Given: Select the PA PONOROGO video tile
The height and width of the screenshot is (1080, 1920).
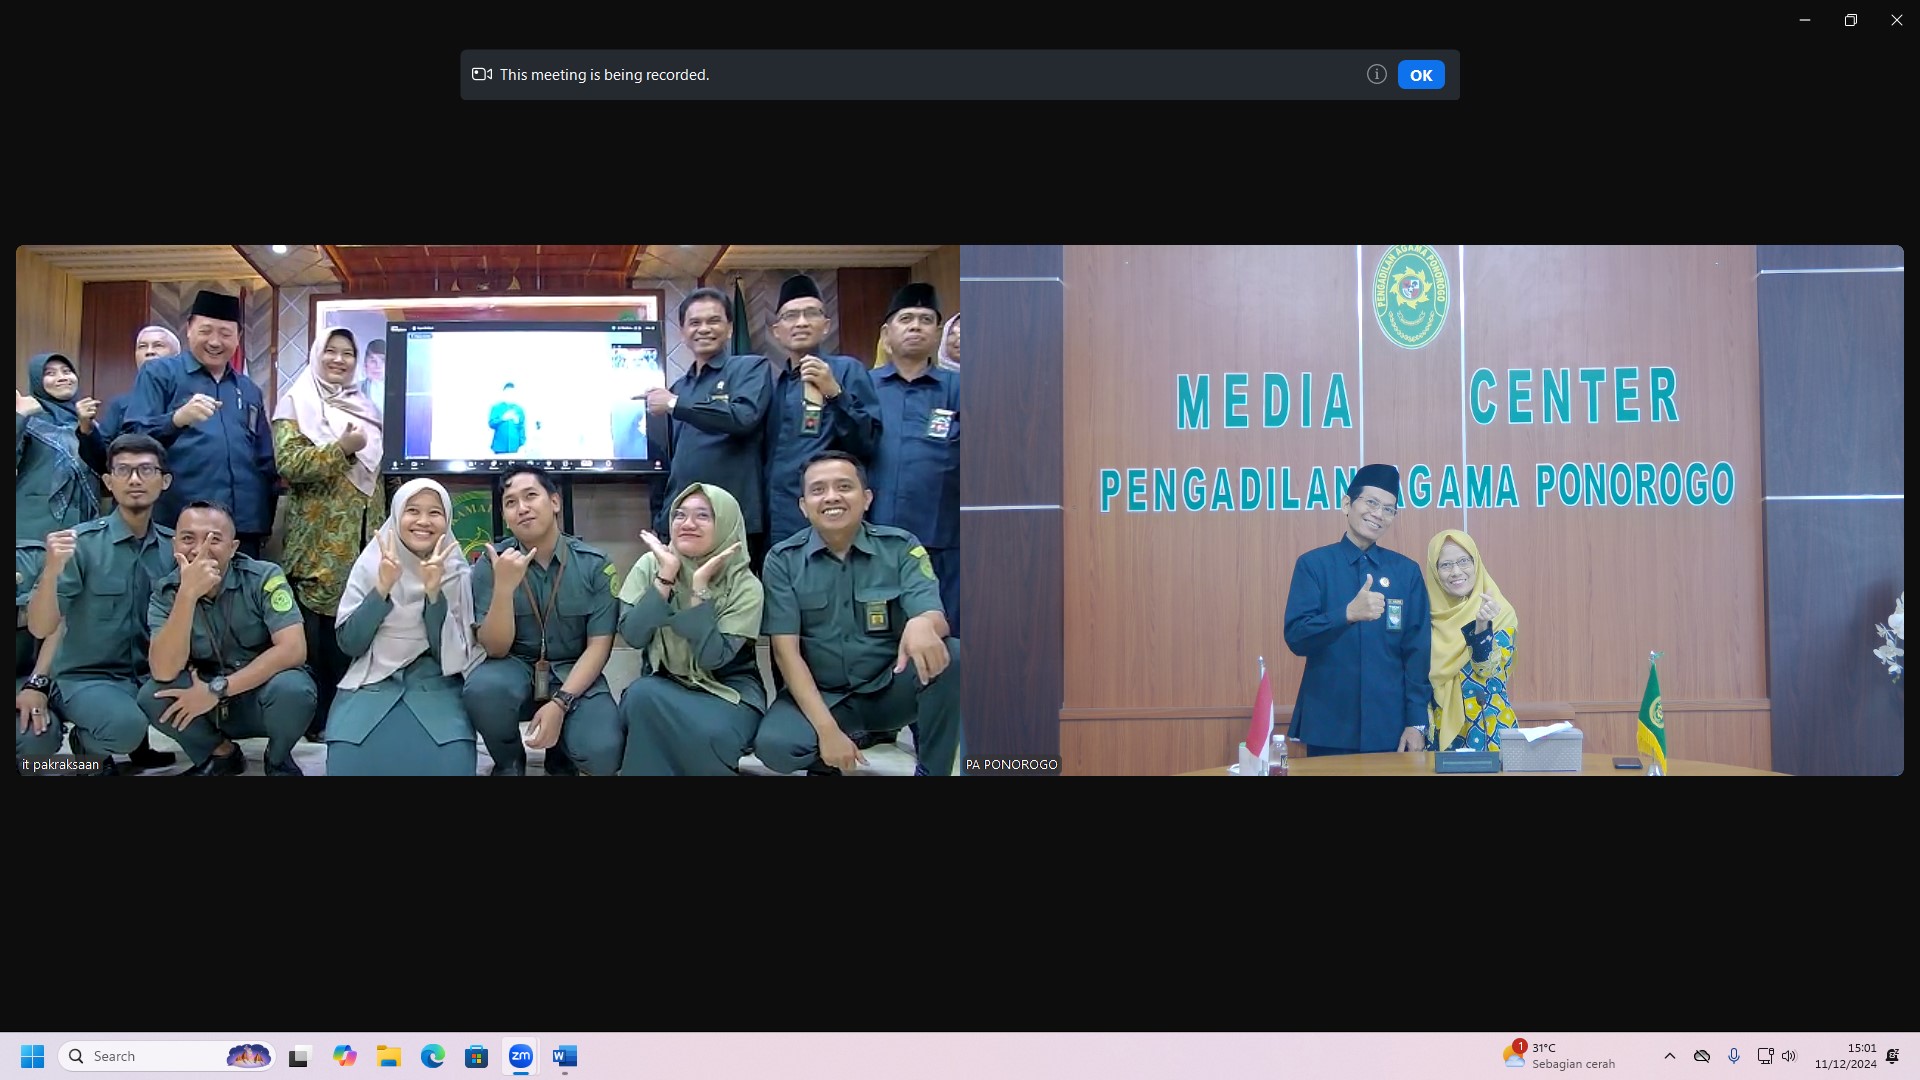Looking at the screenshot, I should (1431, 510).
